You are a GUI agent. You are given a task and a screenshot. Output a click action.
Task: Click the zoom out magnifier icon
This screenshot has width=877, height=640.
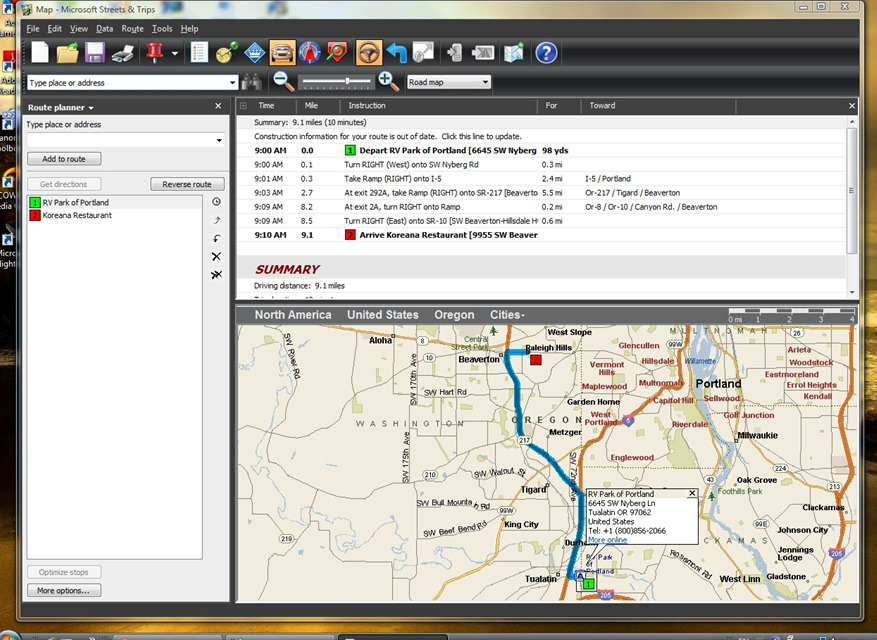click(x=284, y=82)
